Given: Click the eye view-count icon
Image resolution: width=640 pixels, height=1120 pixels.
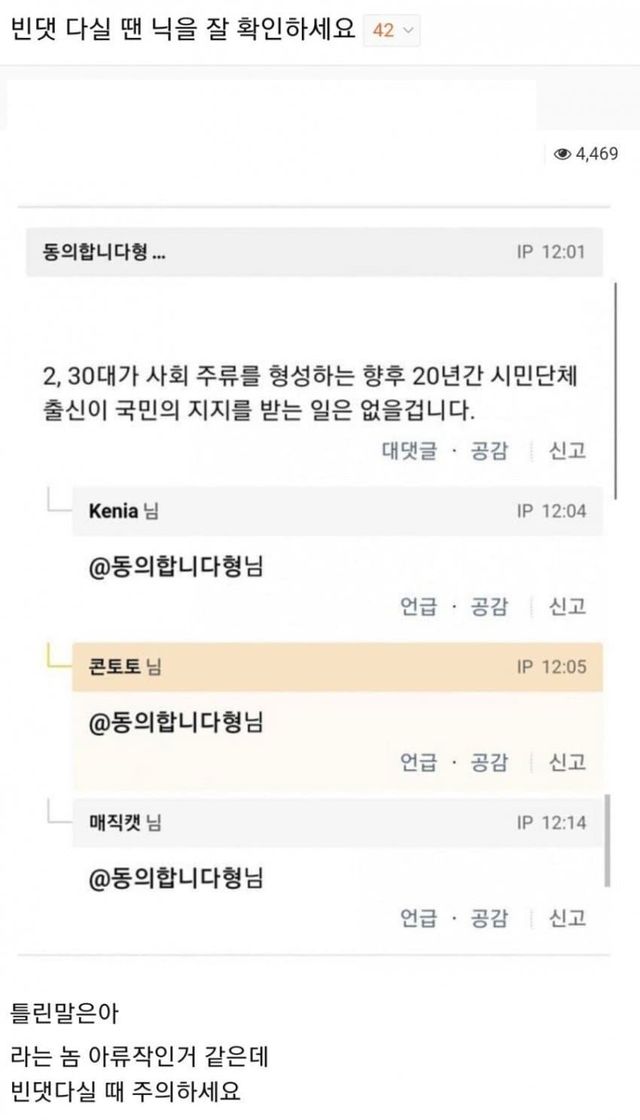Looking at the screenshot, I should coord(562,153).
